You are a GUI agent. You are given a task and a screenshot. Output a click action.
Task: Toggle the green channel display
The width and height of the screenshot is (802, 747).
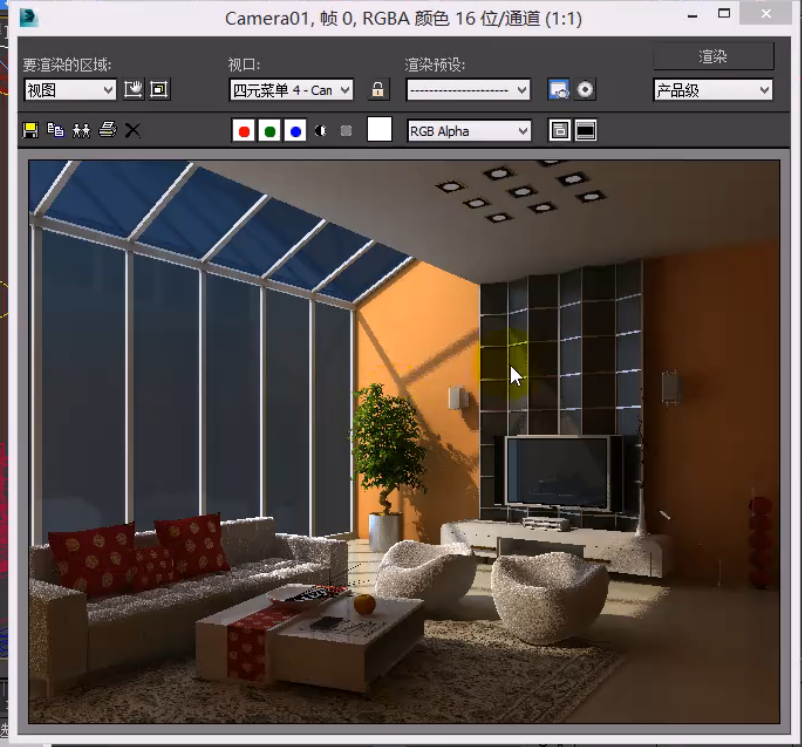(269, 131)
